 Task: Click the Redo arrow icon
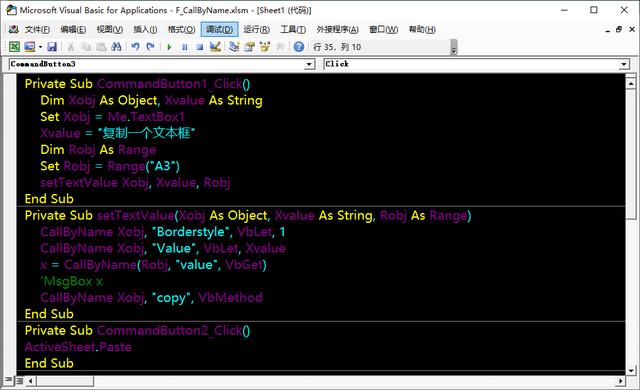(x=151, y=47)
